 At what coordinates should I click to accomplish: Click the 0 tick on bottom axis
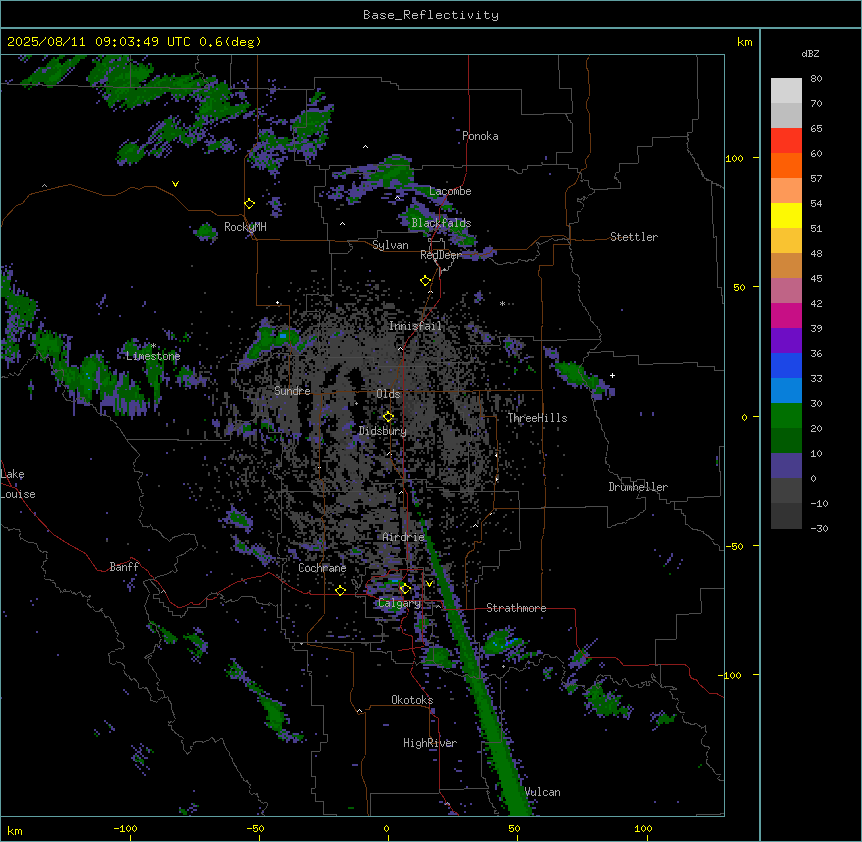tap(386, 828)
